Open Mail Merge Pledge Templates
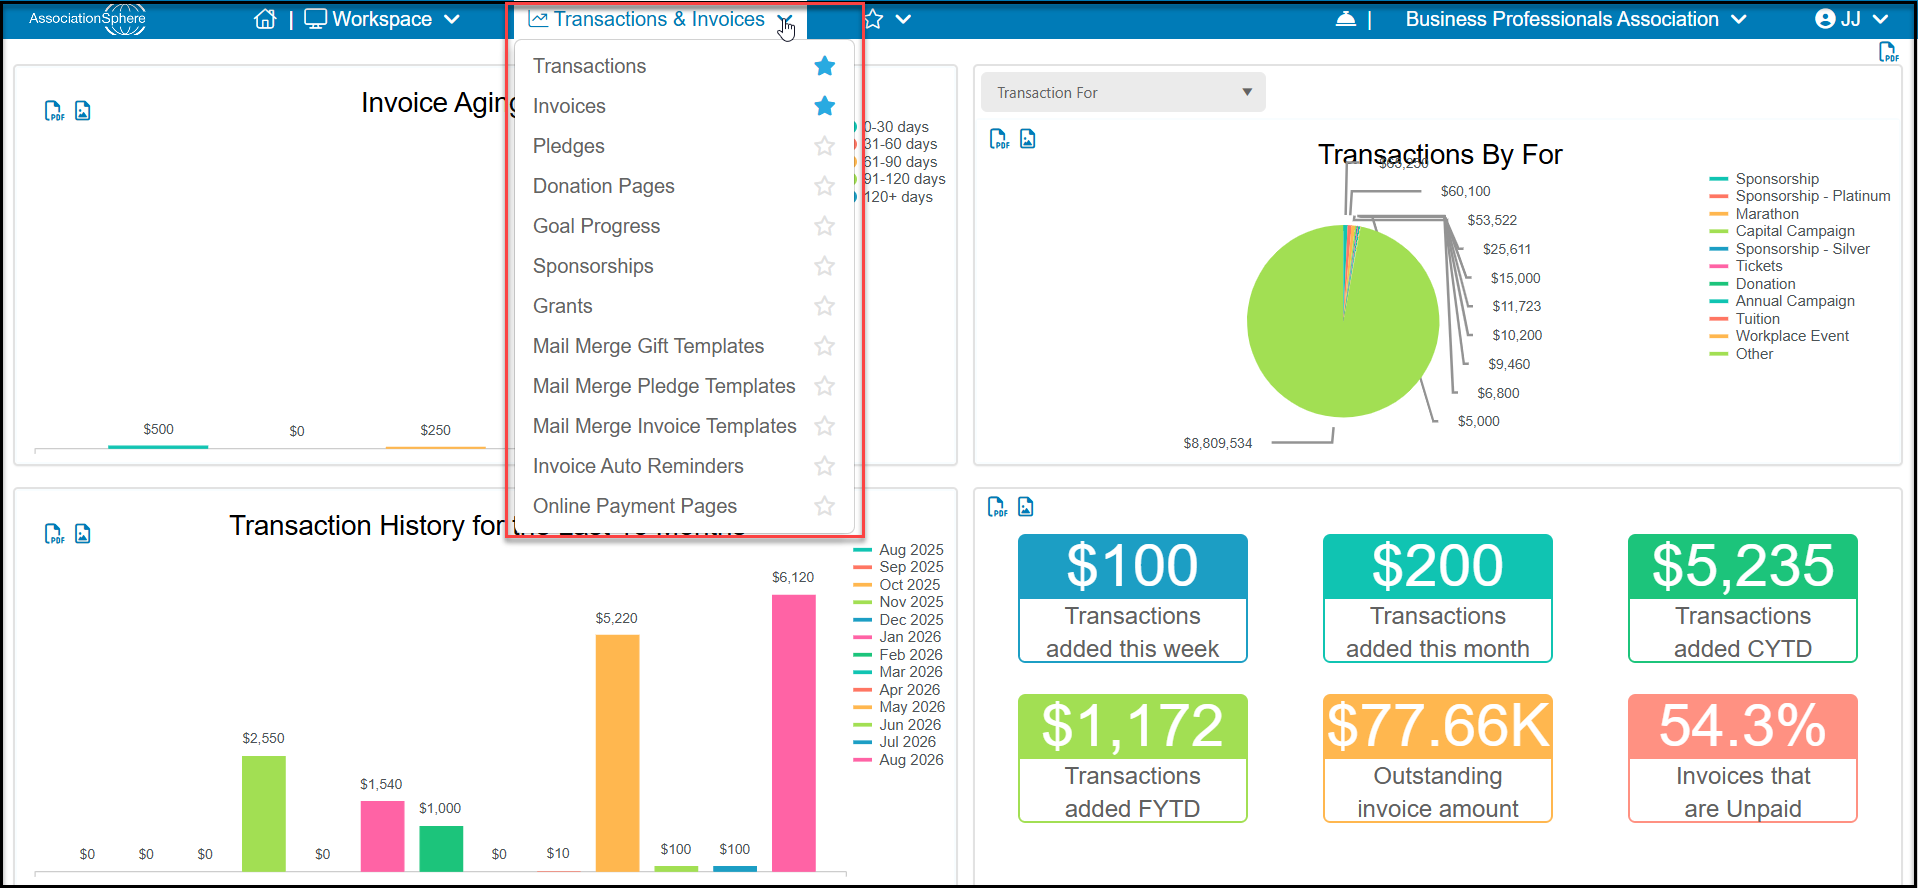1918x888 pixels. (664, 386)
